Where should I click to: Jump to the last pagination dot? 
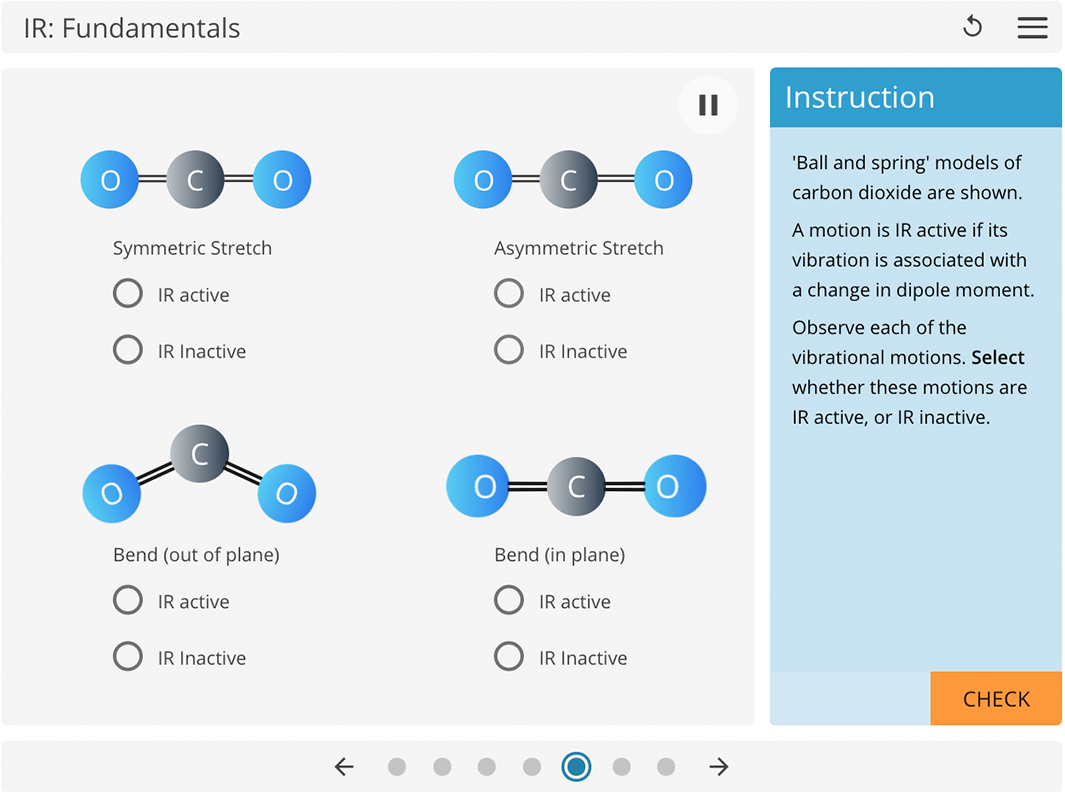coord(666,766)
